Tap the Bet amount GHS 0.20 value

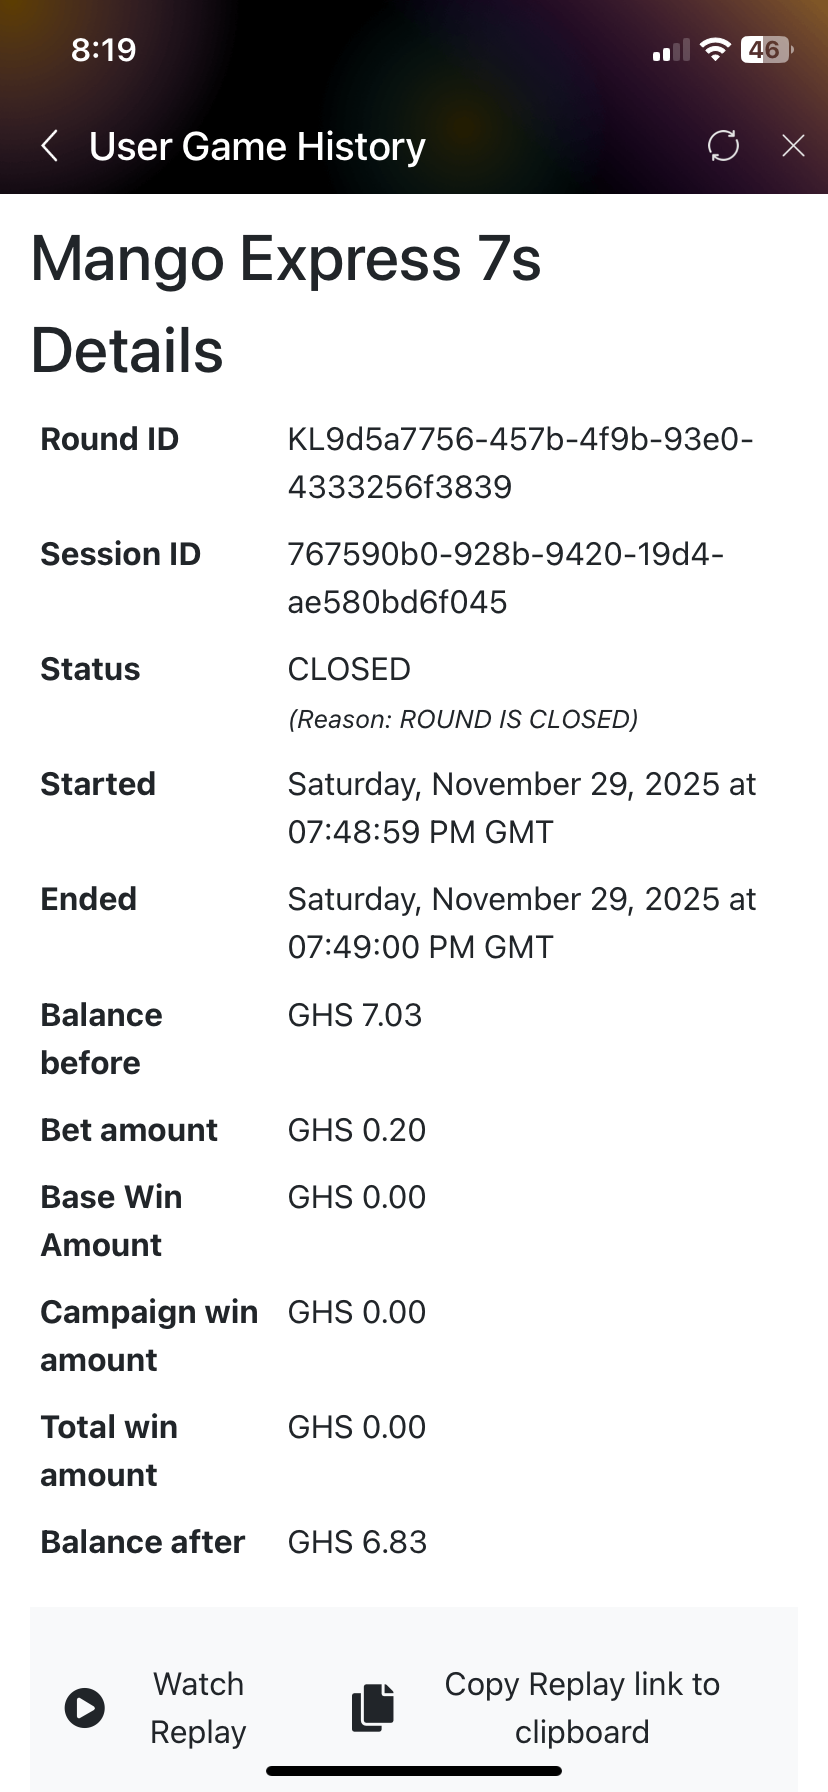point(357,1130)
